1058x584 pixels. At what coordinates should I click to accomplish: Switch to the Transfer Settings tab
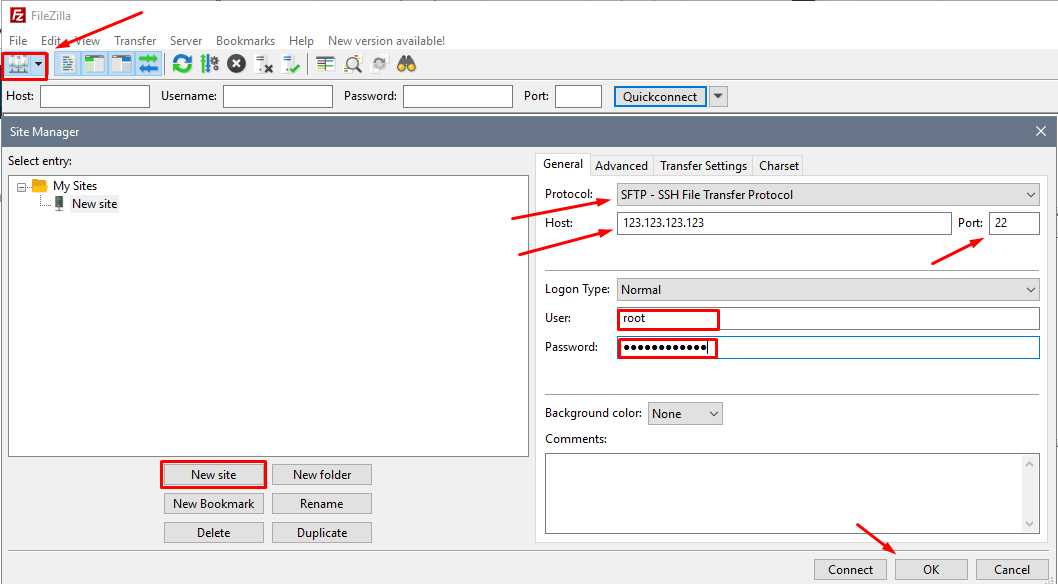click(703, 166)
